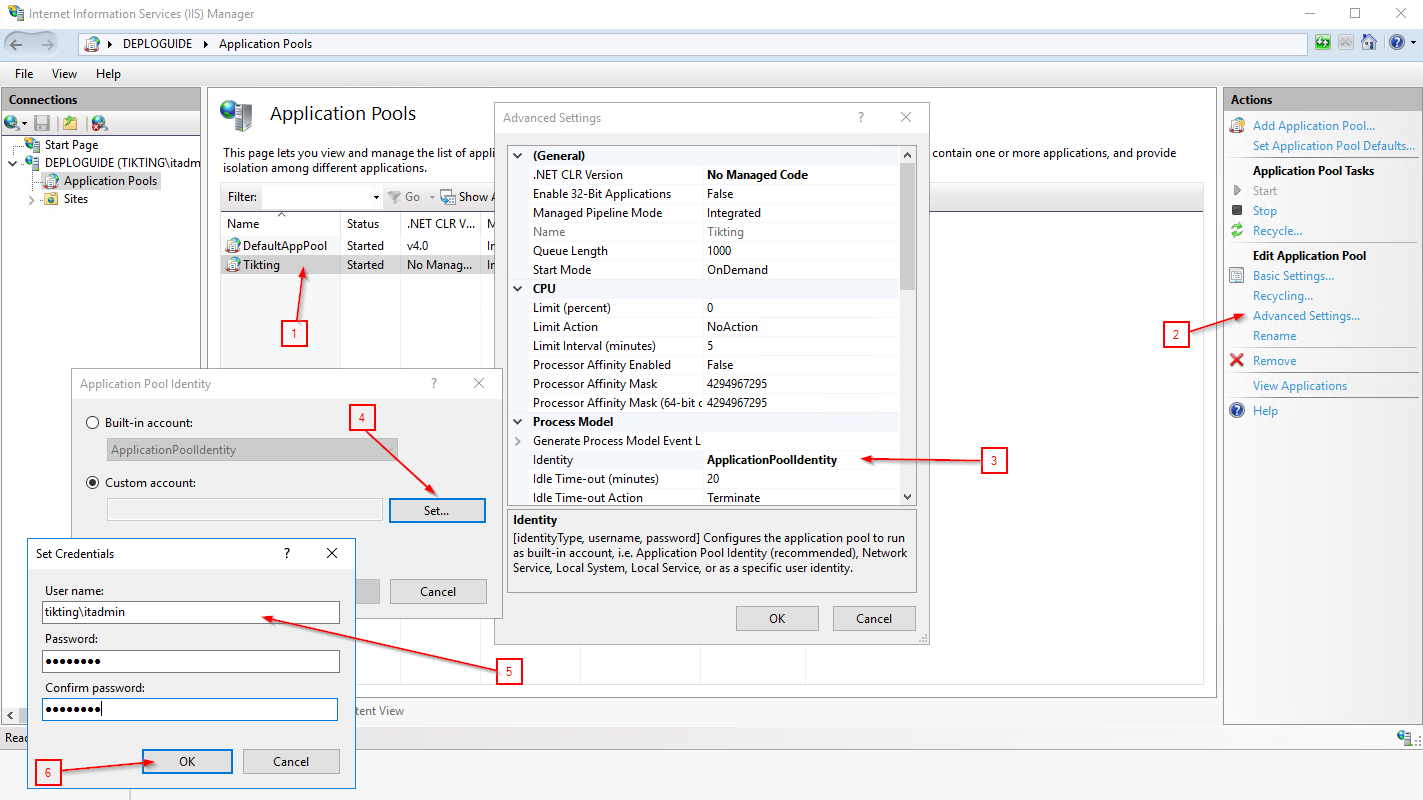Collapse the CPU section in Advanced Settings

[518, 289]
